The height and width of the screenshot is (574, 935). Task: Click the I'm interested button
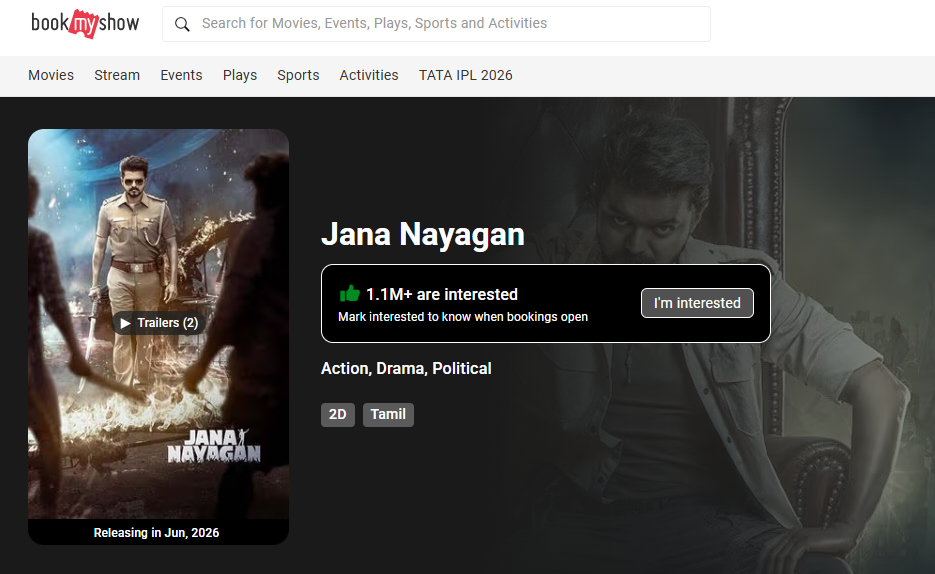point(697,303)
